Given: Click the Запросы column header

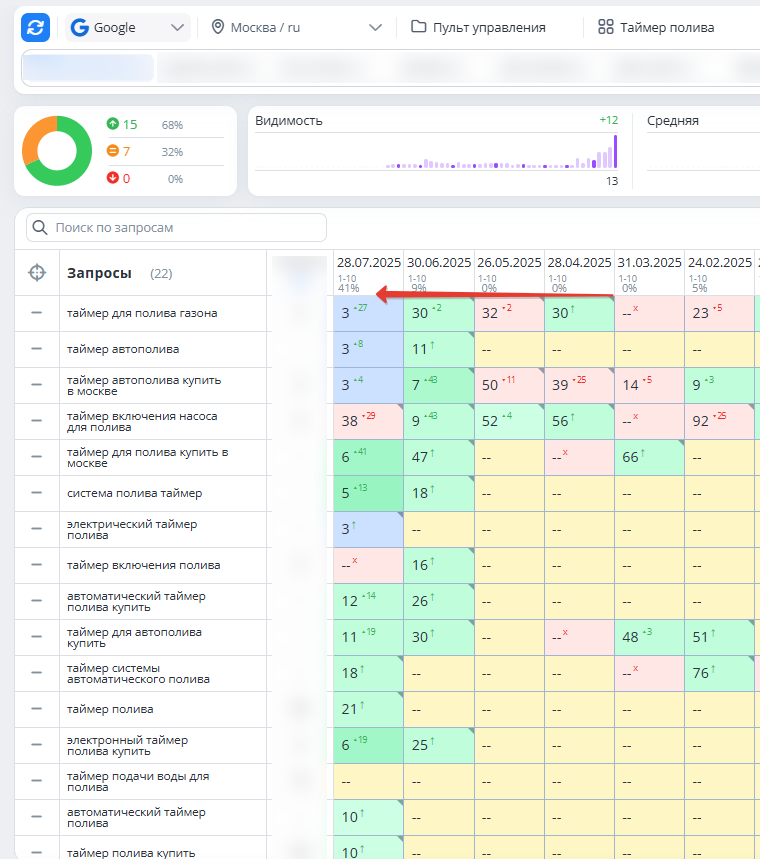Looking at the screenshot, I should click(99, 273).
